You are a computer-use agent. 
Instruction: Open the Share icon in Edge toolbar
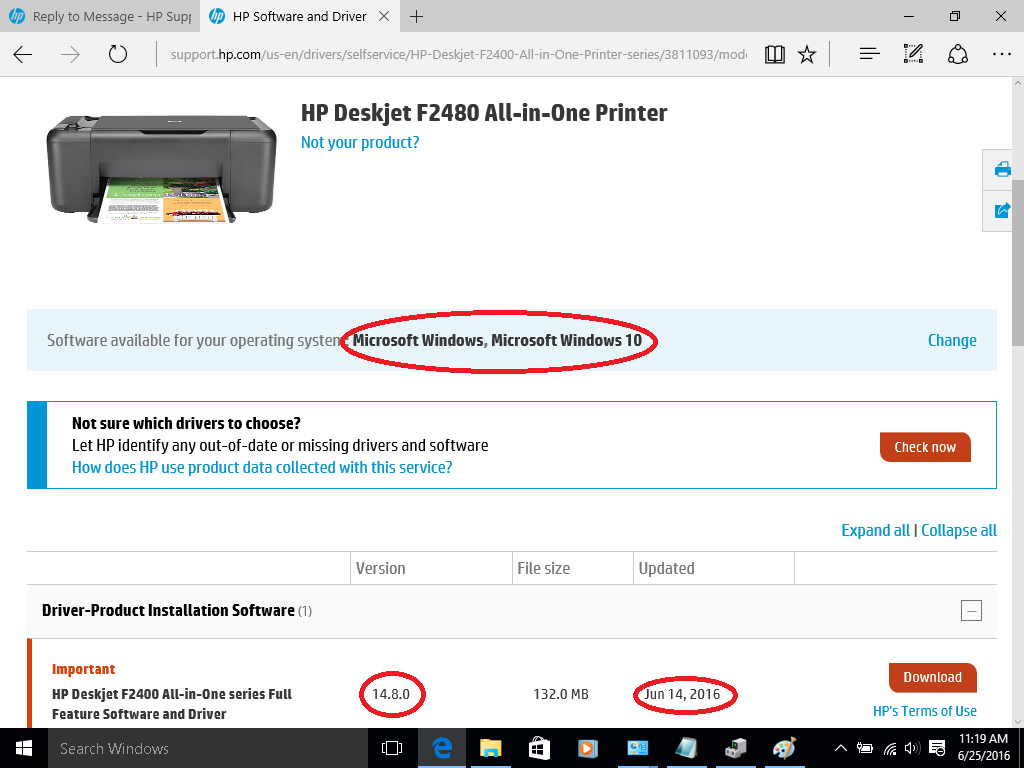[x=957, y=54]
